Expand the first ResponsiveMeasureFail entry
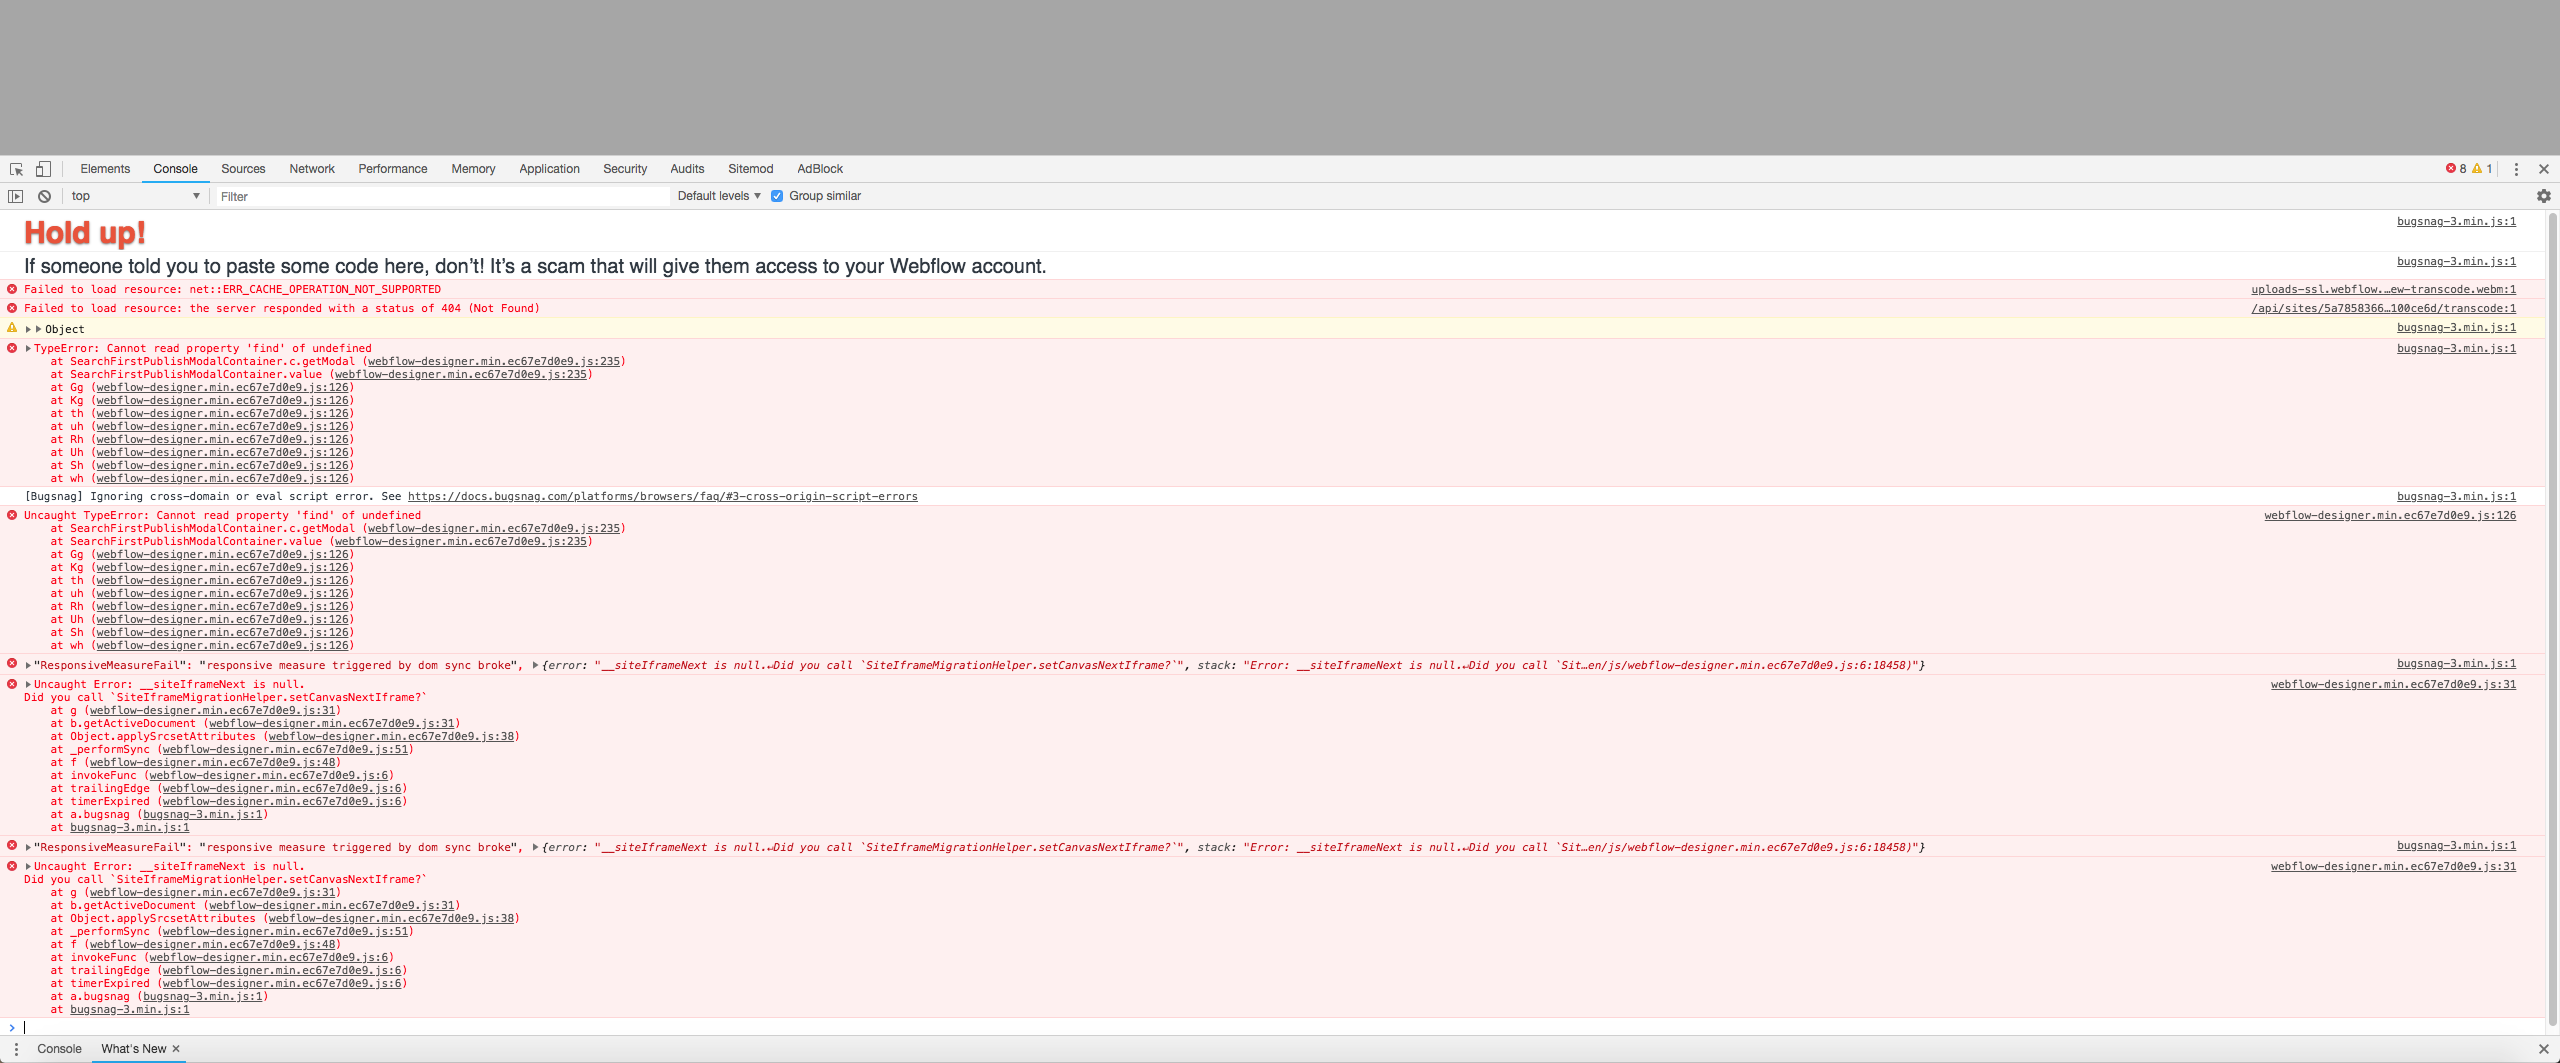2560x1063 pixels. [x=28, y=665]
